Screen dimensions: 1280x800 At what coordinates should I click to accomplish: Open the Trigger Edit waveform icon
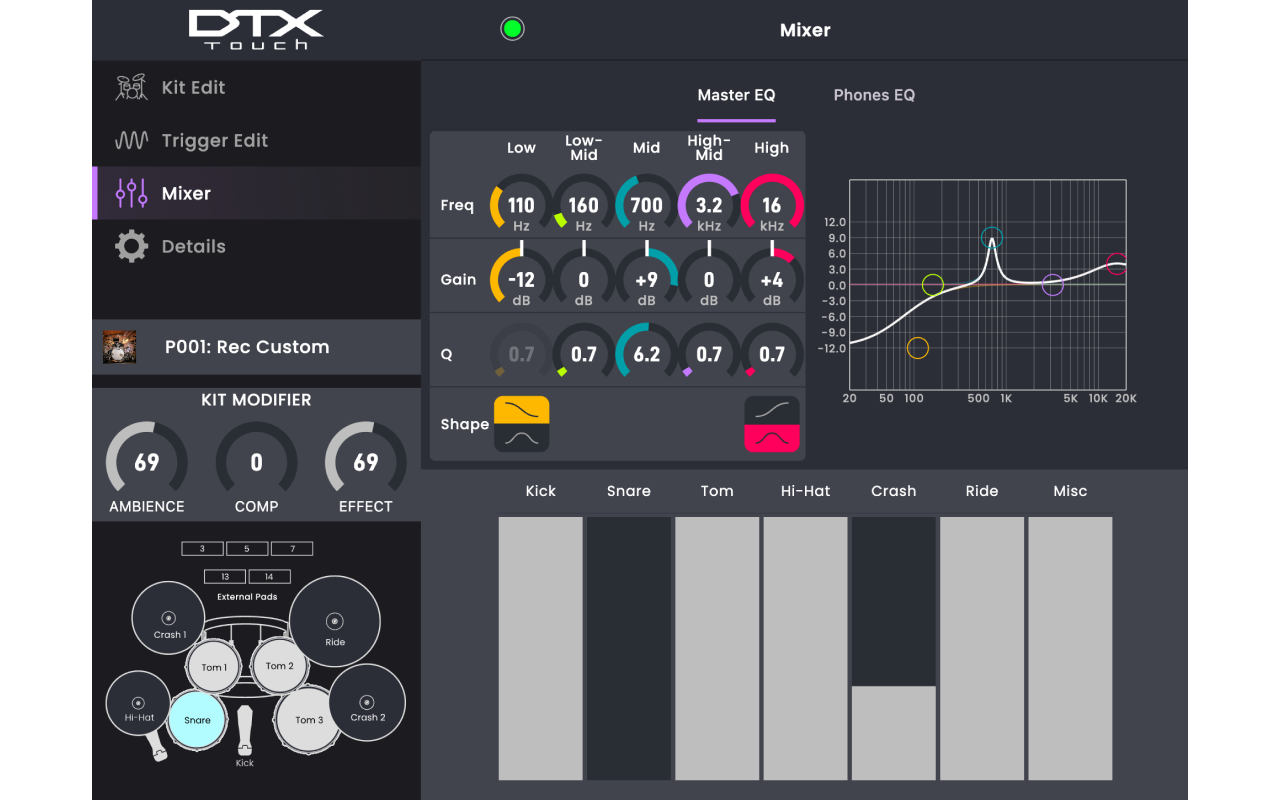click(x=131, y=141)
